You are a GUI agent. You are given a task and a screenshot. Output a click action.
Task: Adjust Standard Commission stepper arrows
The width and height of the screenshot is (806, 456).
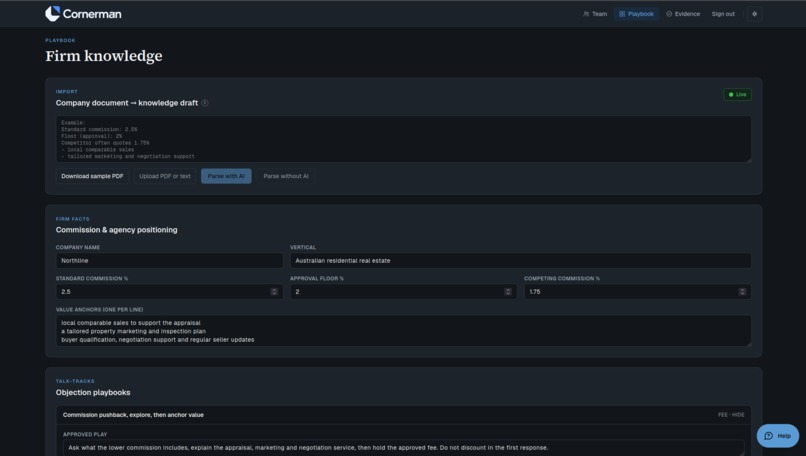point(274,291)
